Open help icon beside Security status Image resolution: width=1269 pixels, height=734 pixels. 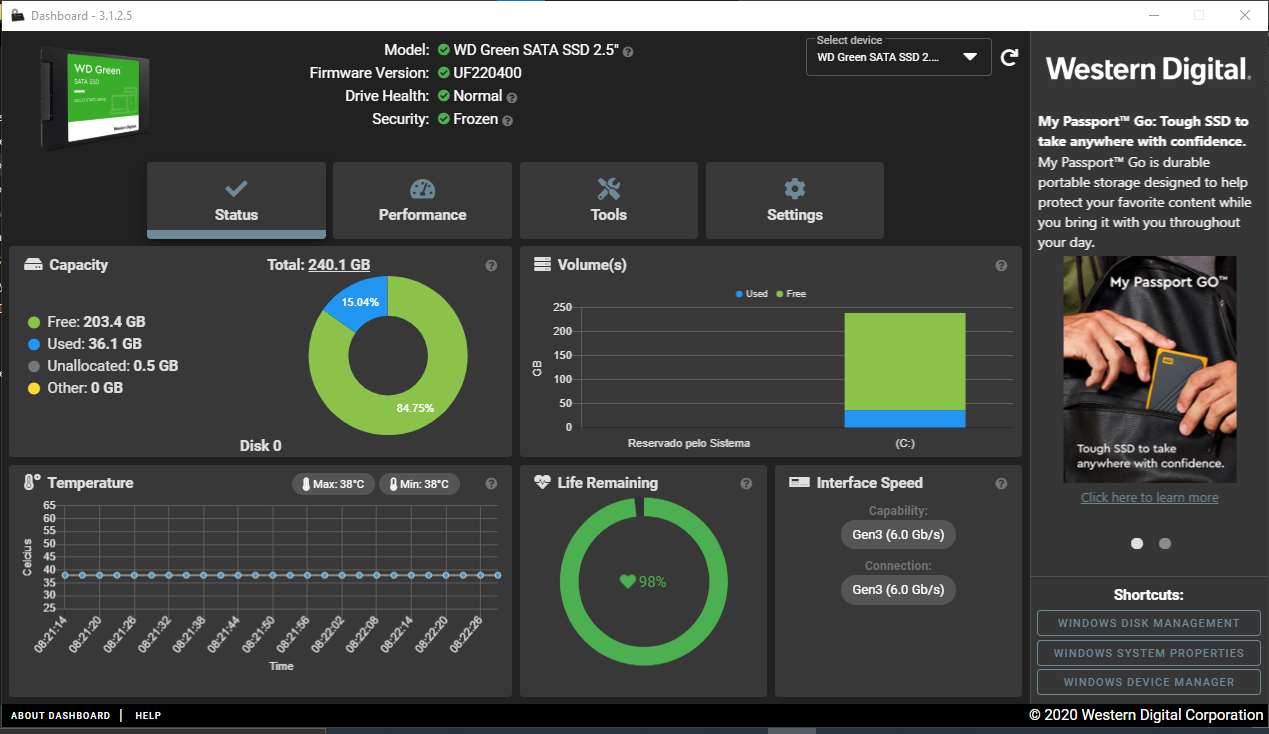[x=507, y=121]
